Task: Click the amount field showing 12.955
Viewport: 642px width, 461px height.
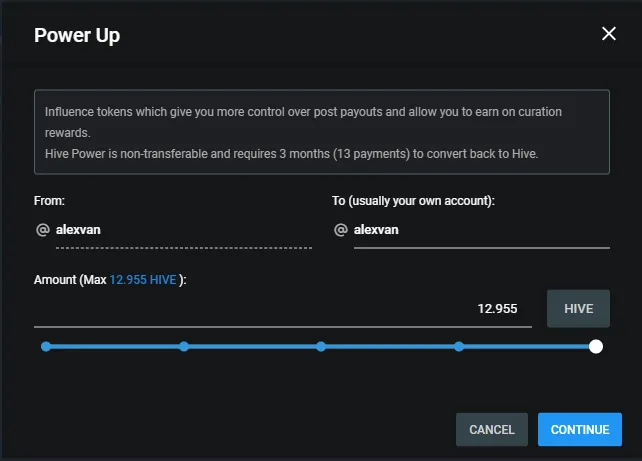Action: tap(283, 309)
